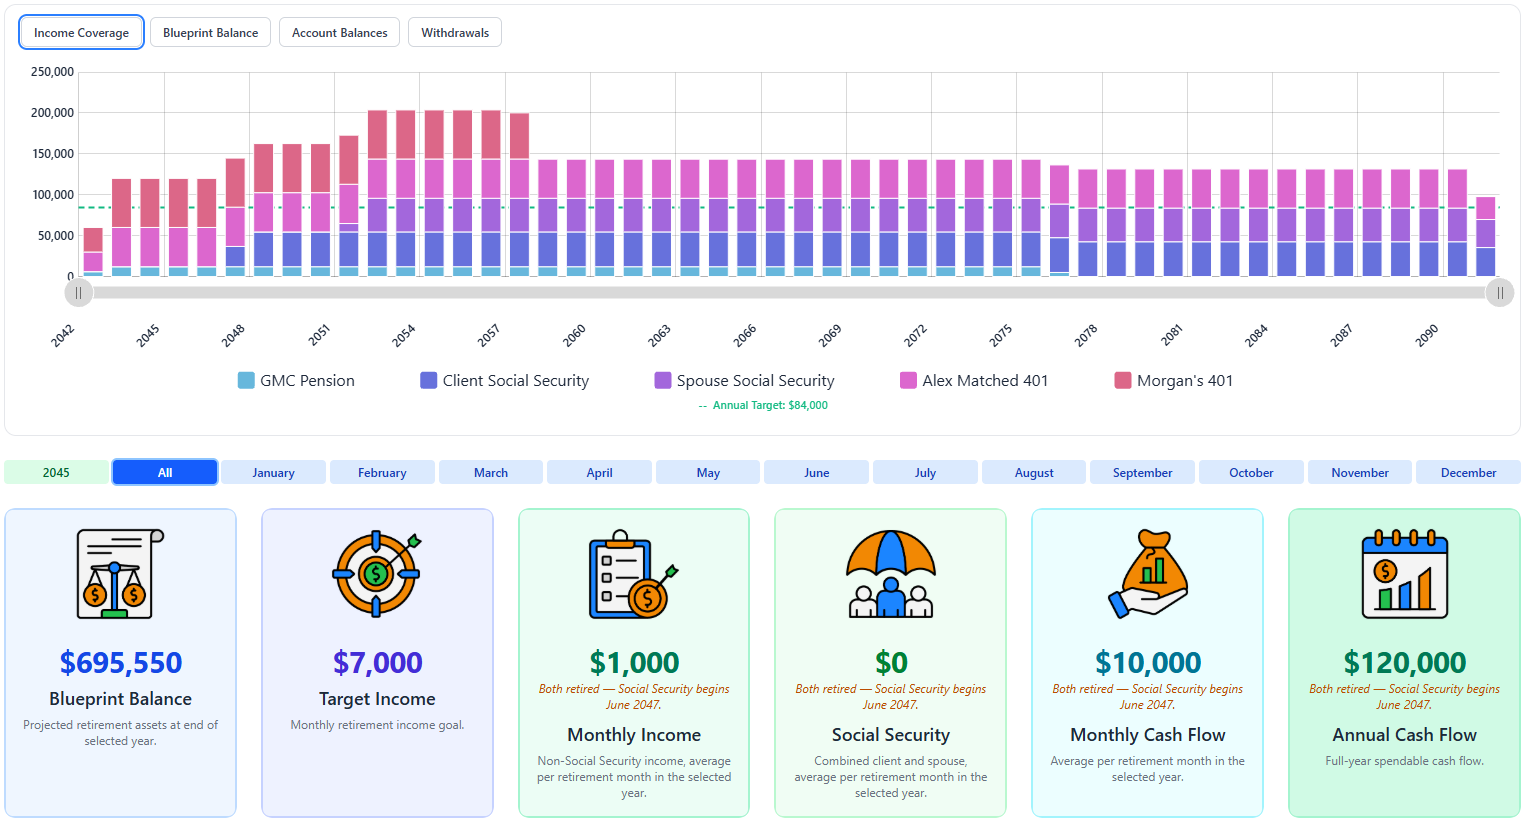Open the Blueprint Balance tab
Viewport: 1526px width, 831px height.
(x=210, y=32)
